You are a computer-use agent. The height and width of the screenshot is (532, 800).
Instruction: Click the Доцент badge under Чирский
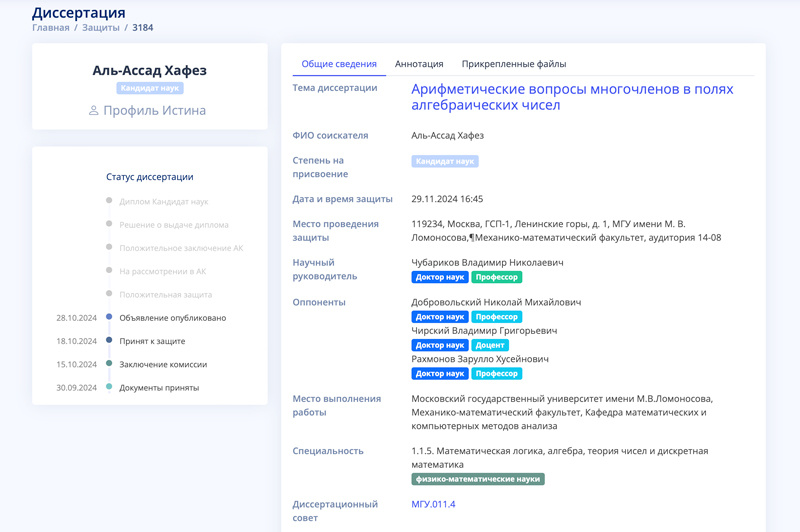[490, 345]
